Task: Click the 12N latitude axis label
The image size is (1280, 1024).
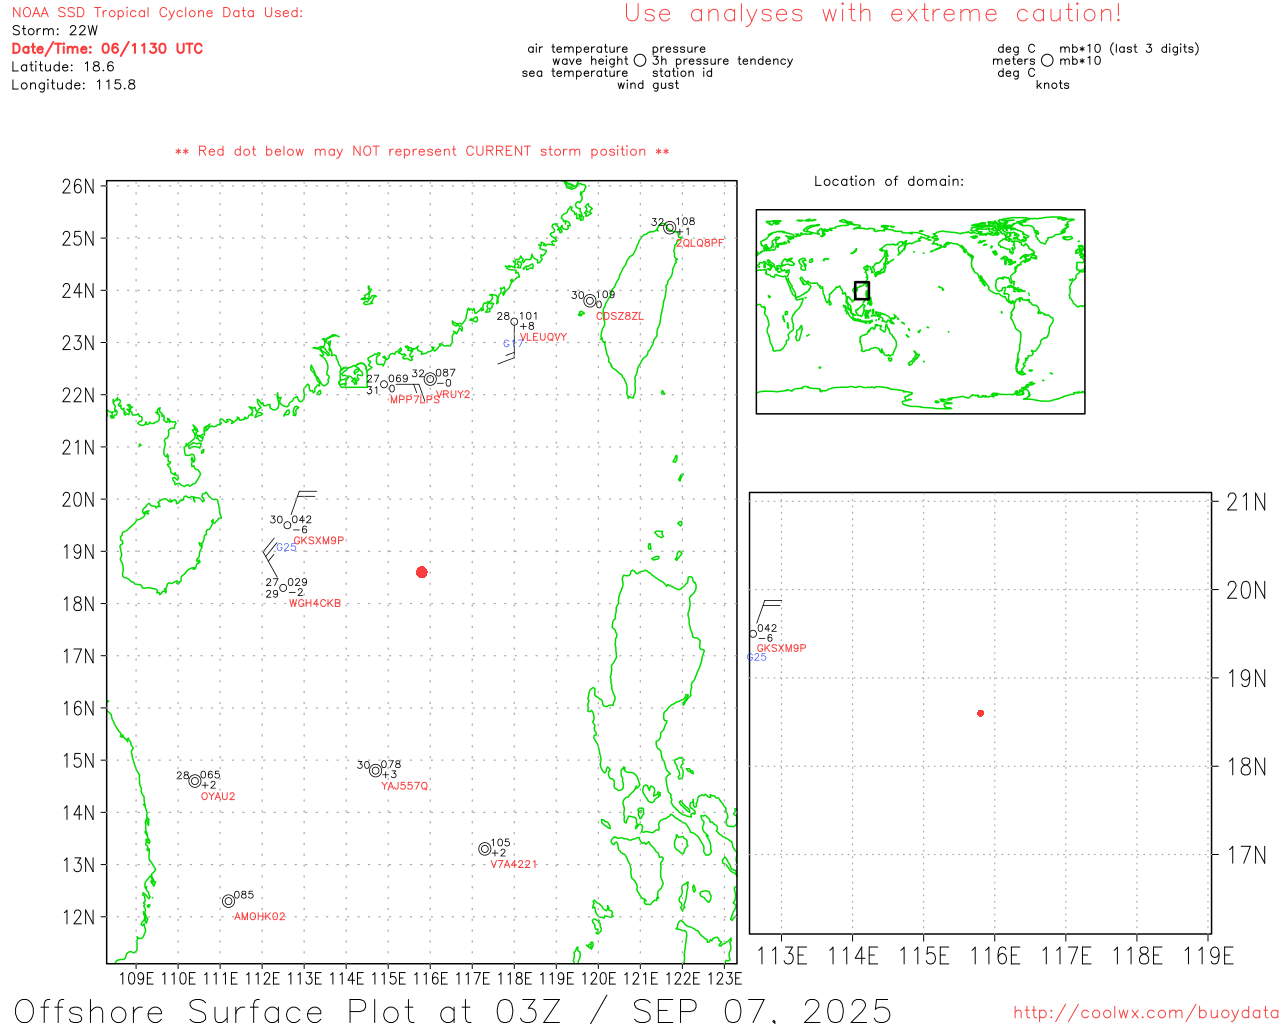Action: point(78,917)
